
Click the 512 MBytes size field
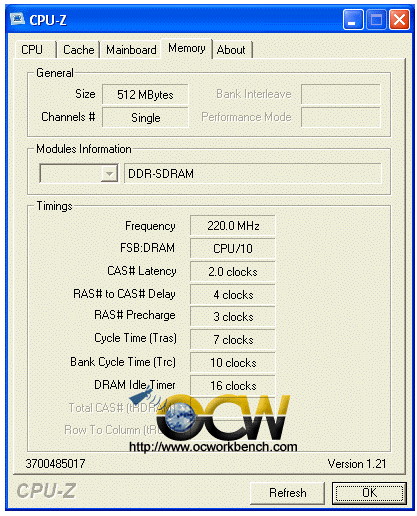click(x=145, y=95)
